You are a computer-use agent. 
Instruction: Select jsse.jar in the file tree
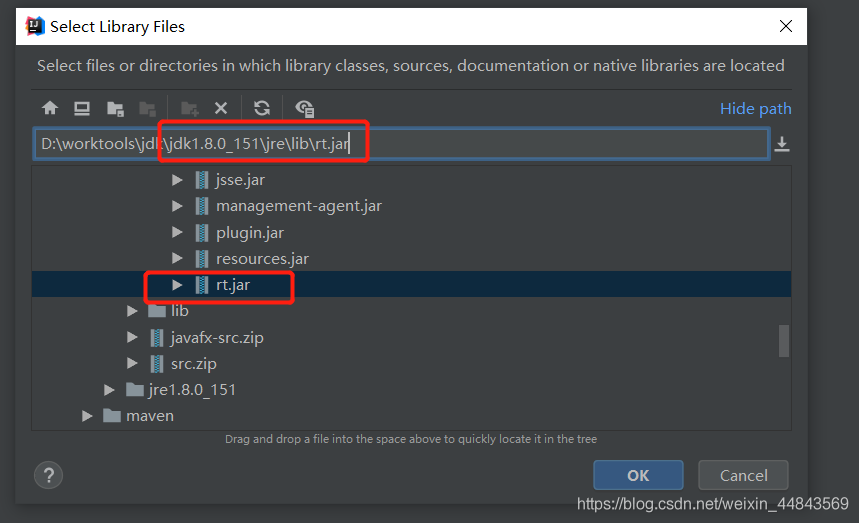tap(240, 180)
